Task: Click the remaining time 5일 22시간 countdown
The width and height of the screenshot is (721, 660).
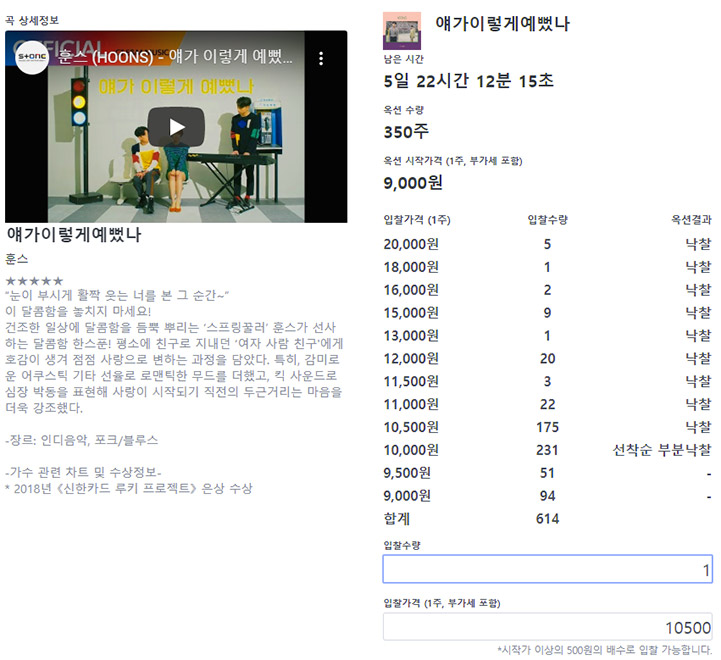Action: click(469, 81)
